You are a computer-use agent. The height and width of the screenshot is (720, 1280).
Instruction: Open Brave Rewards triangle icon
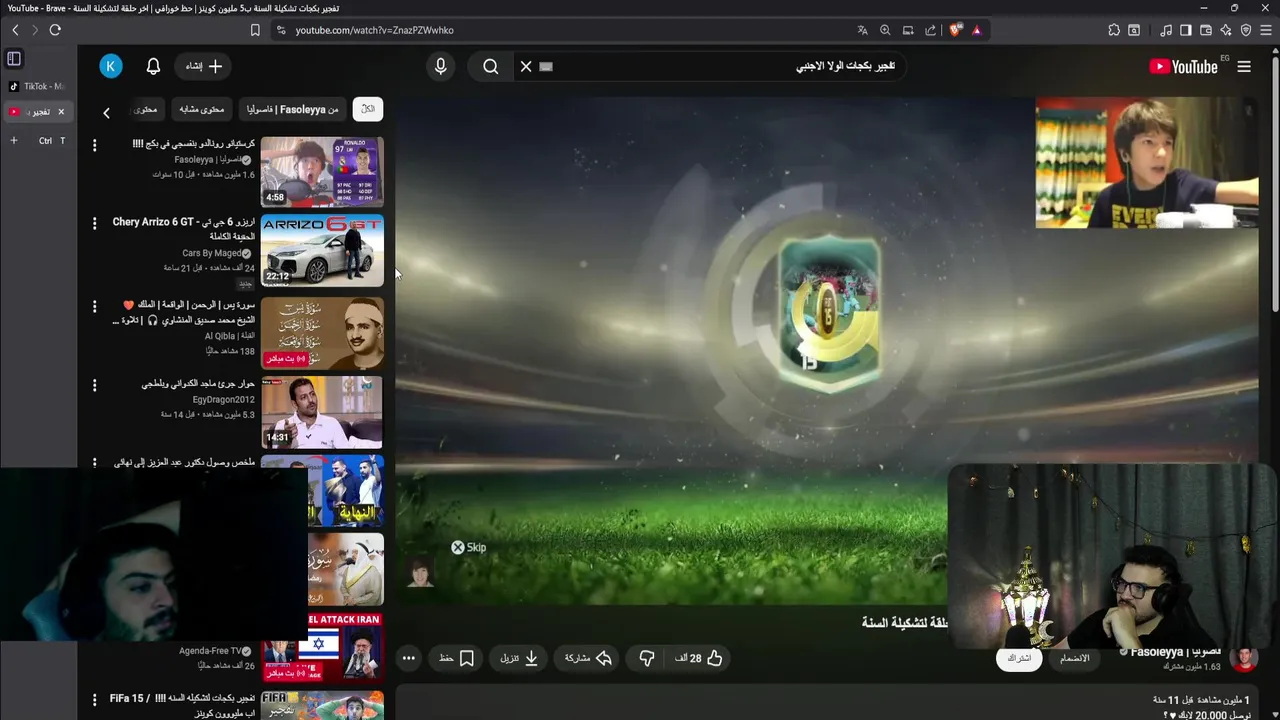coord(977,30)
